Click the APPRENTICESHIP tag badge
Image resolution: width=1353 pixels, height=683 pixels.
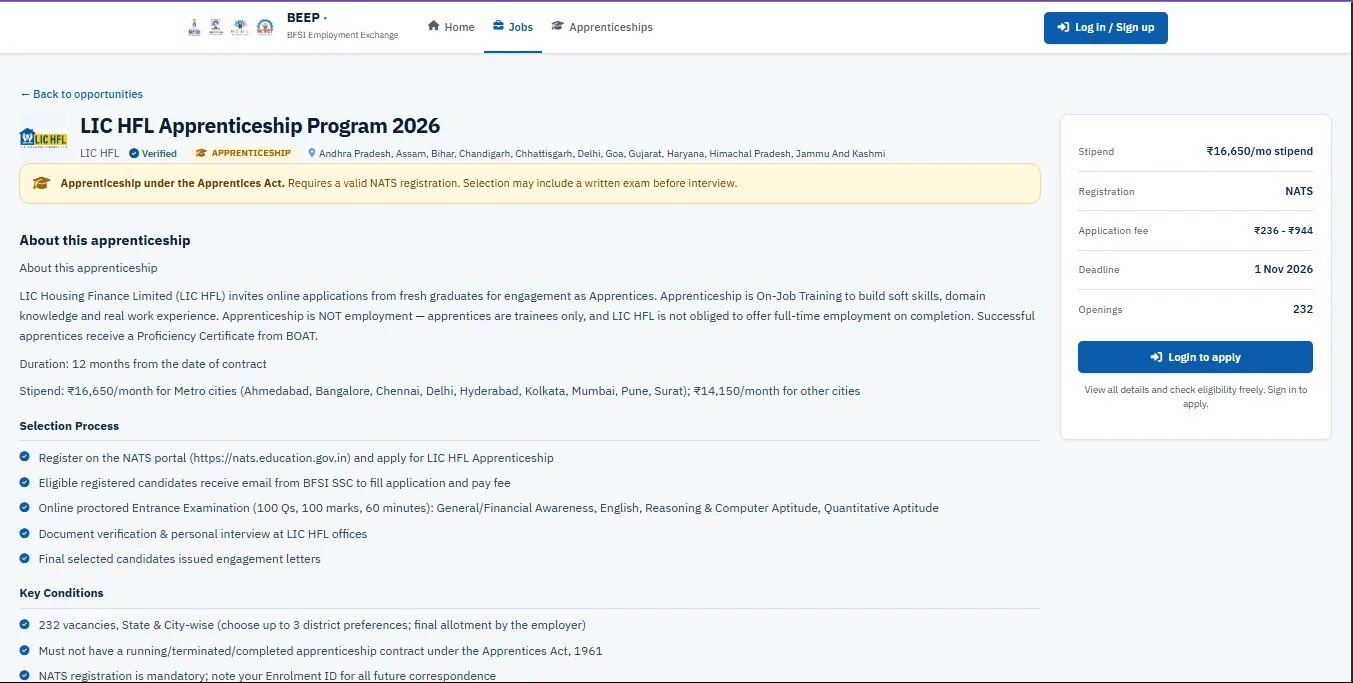243,153
